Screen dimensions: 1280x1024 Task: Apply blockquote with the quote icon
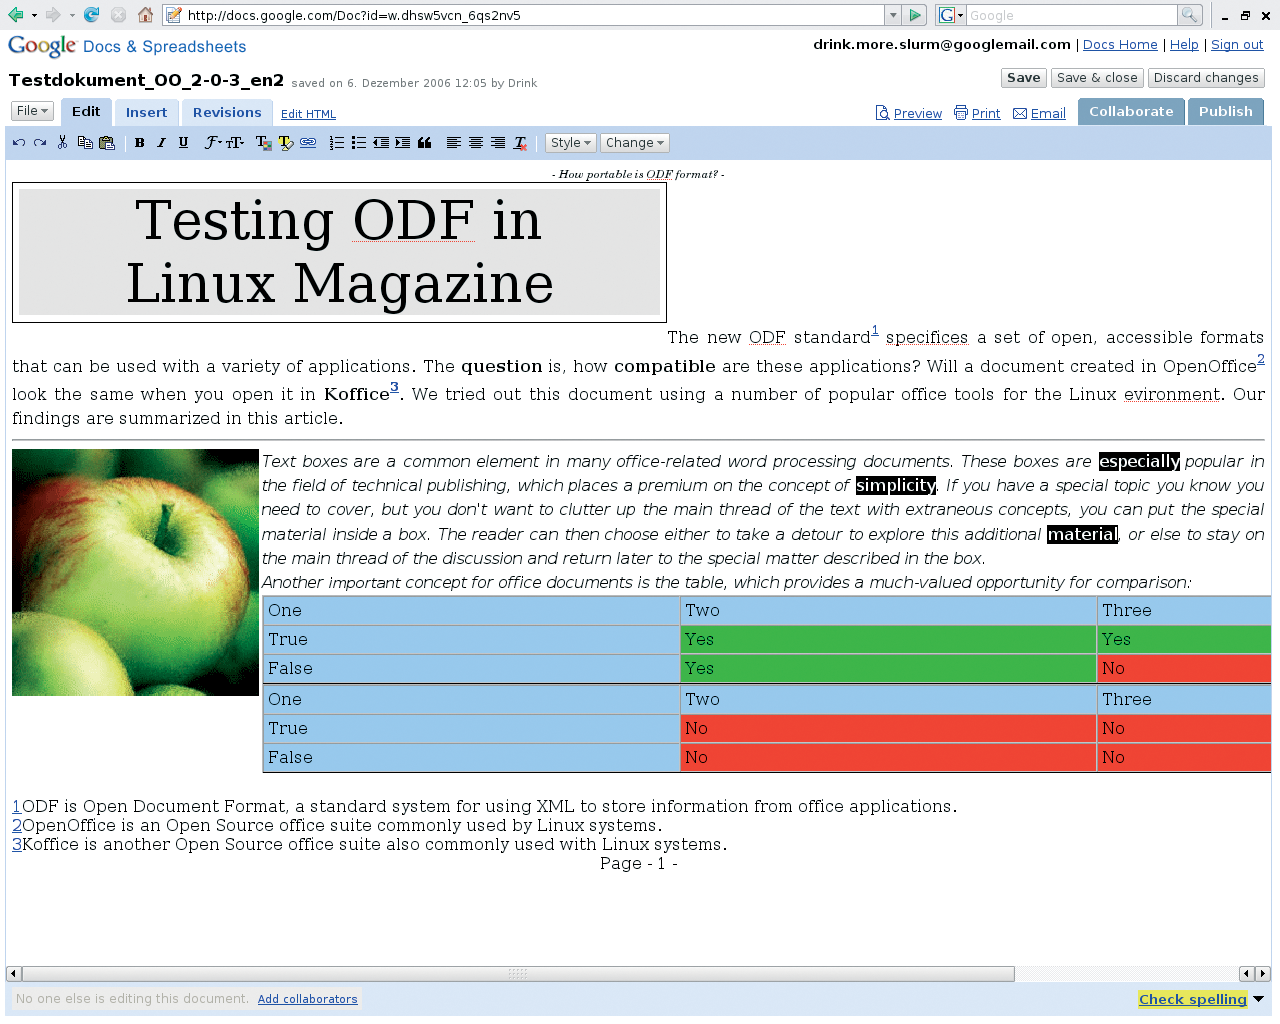point(424,143)
